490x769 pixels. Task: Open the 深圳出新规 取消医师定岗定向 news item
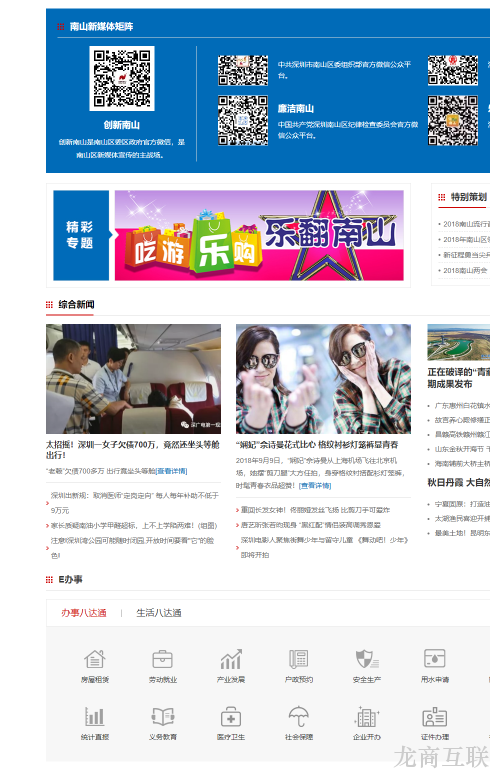pyautogui.click(x=135, y=503)
